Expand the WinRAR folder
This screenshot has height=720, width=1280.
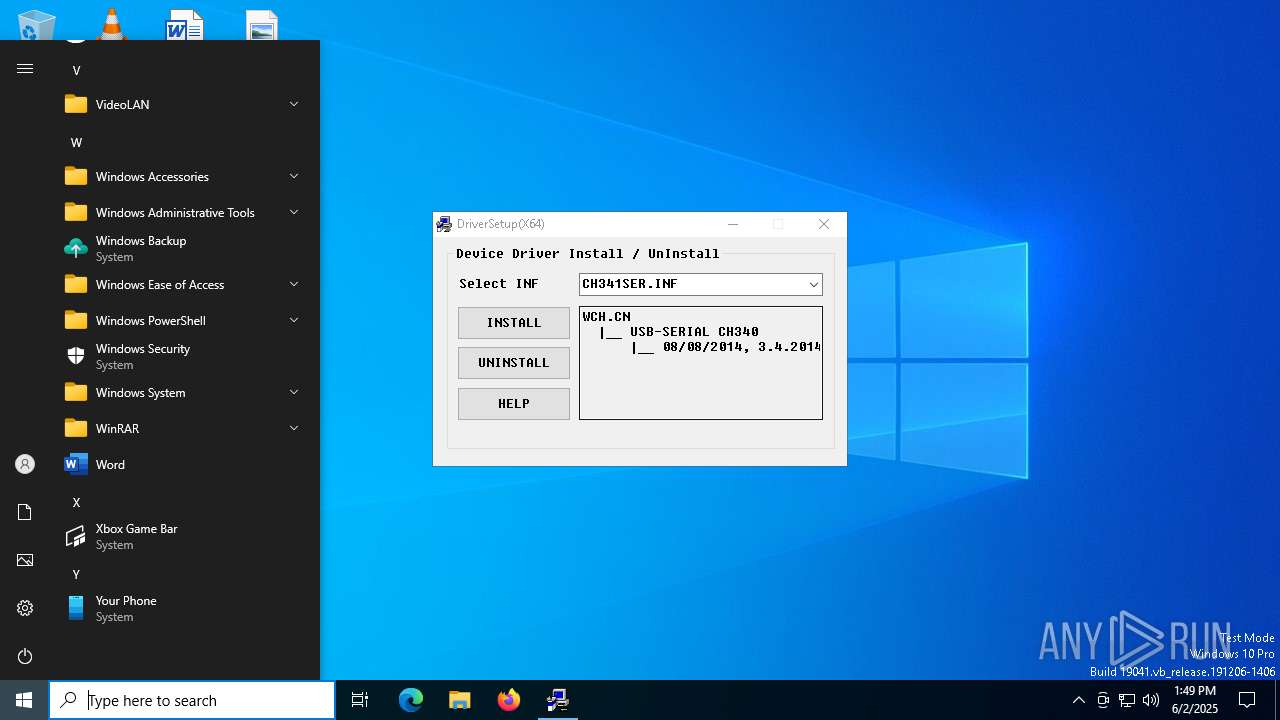(184, 428)
